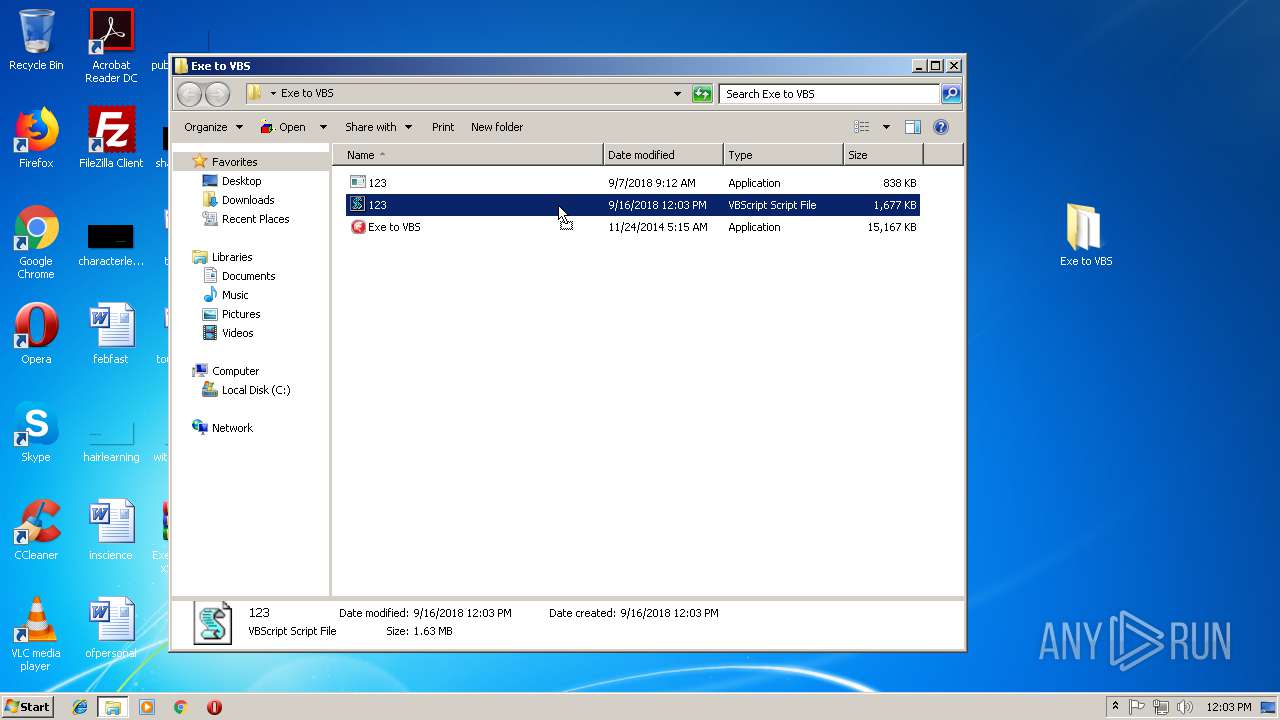The width and height of the screenshot is (1280, 720).
Task: Open Music library
Action: pyautogui.click(x=235, y=295)
